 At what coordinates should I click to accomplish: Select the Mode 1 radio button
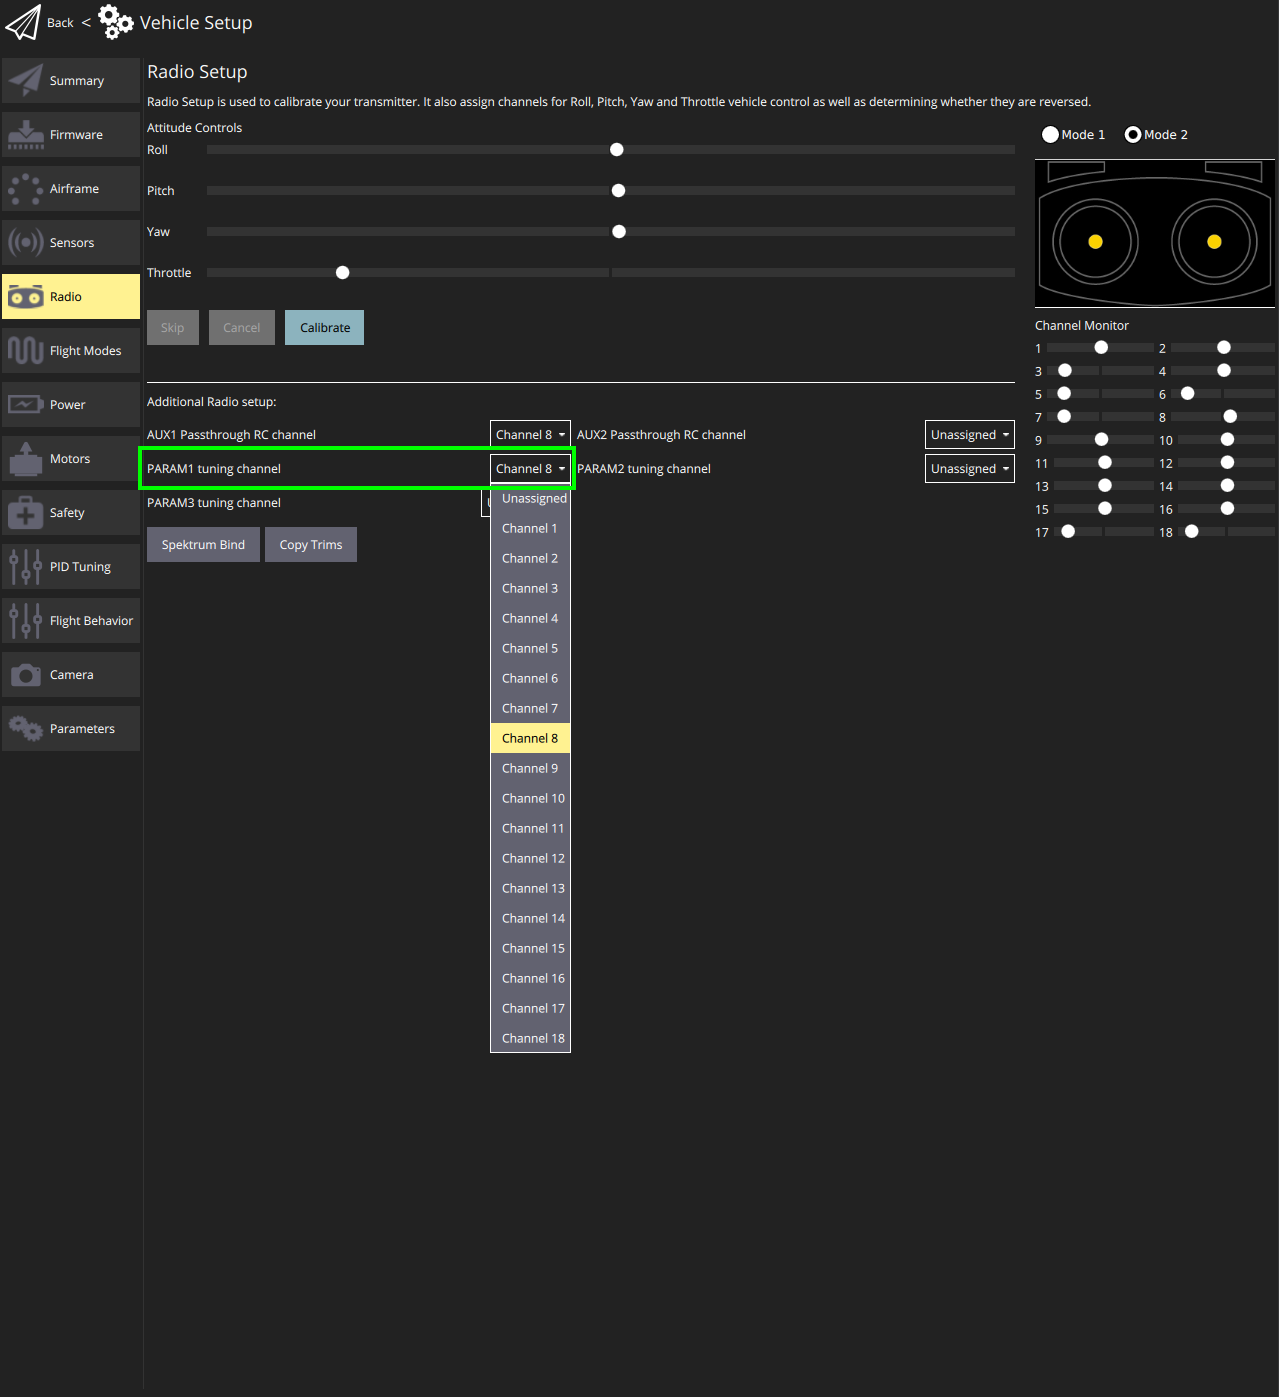1050,135
